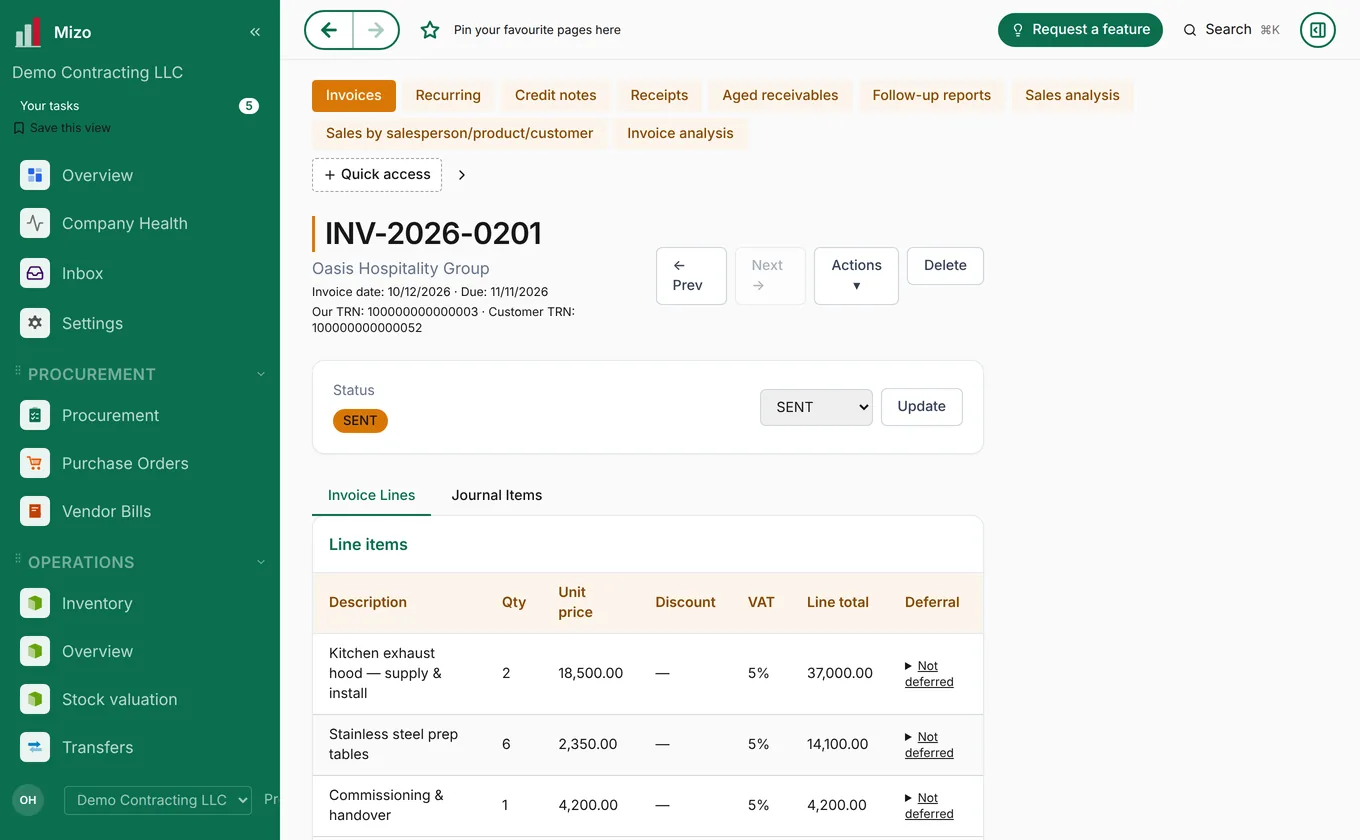
Task: Open the Settings gear icon
Action: coord(35,323)
